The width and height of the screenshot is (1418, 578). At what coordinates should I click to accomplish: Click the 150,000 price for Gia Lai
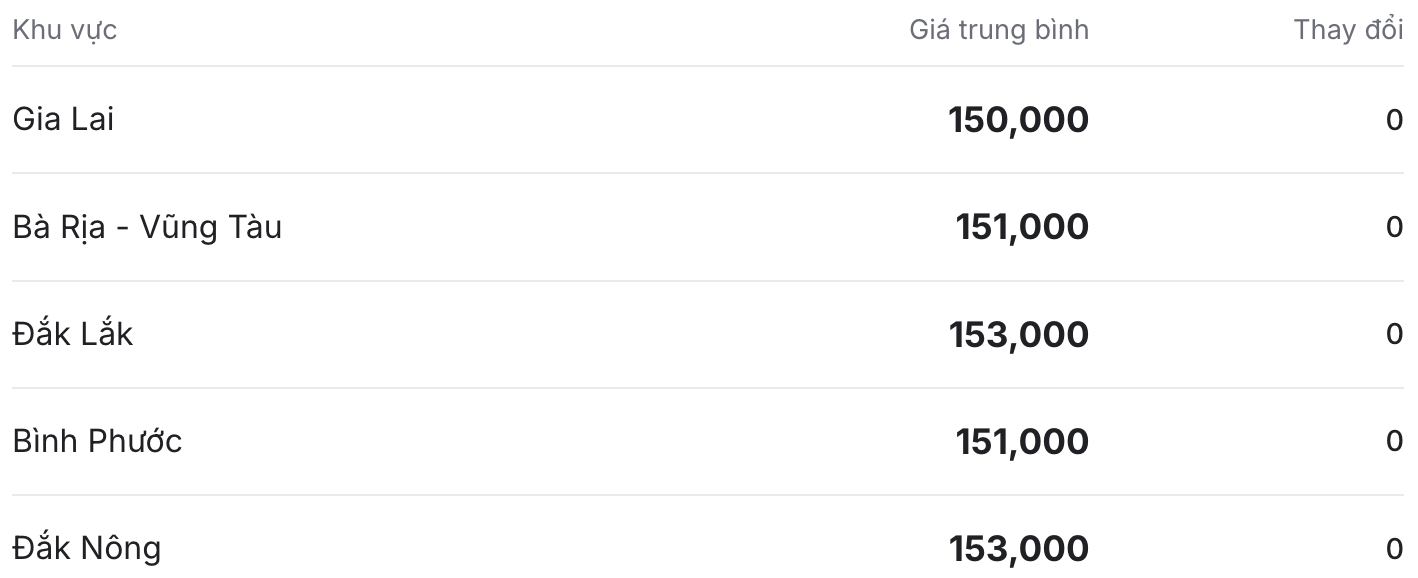pos(1018,120)
